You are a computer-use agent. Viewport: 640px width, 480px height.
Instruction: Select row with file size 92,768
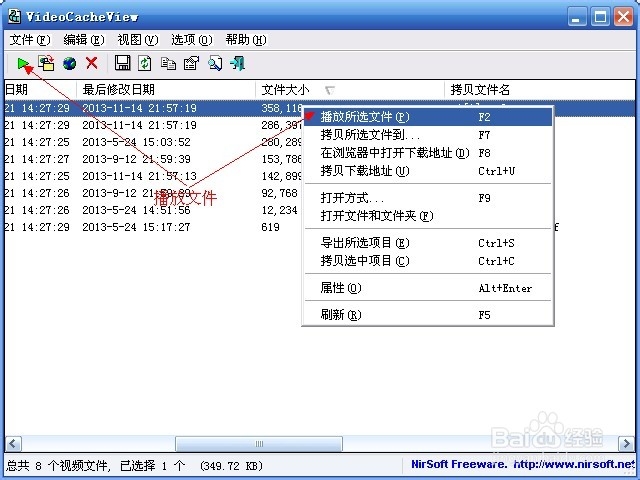[x=153, y=193]
